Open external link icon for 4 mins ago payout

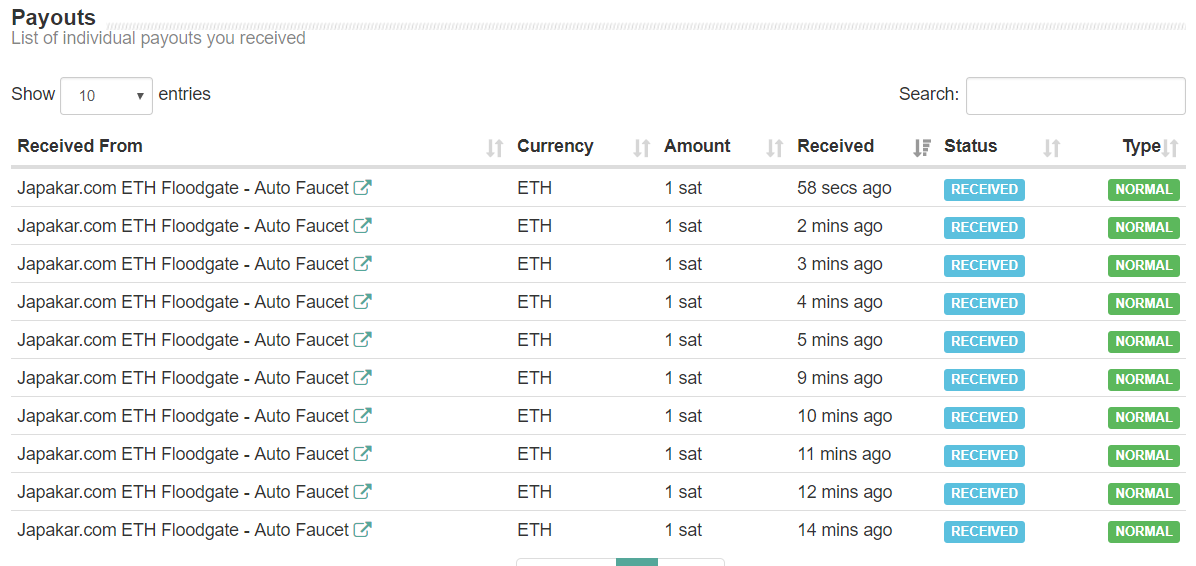(363, 302)
